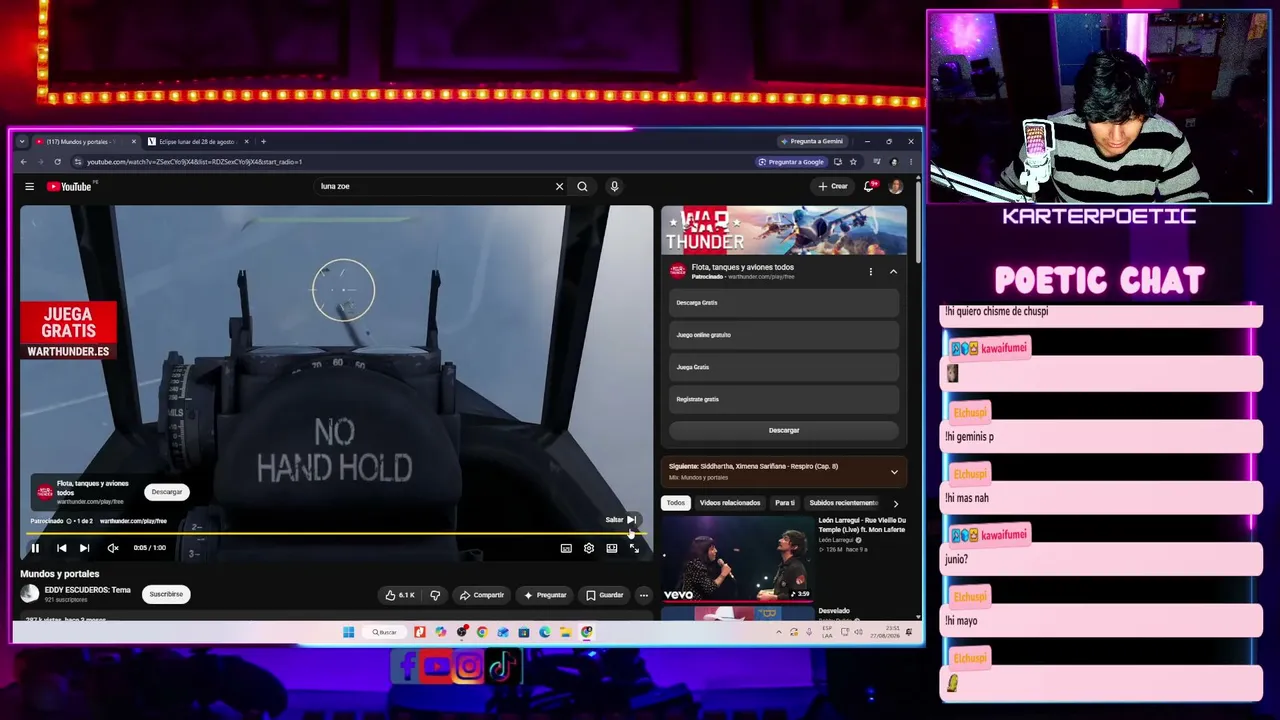1280x720 pixels.
Task: Click the Juego online gratuito ad link
Action: pos(784,335)
